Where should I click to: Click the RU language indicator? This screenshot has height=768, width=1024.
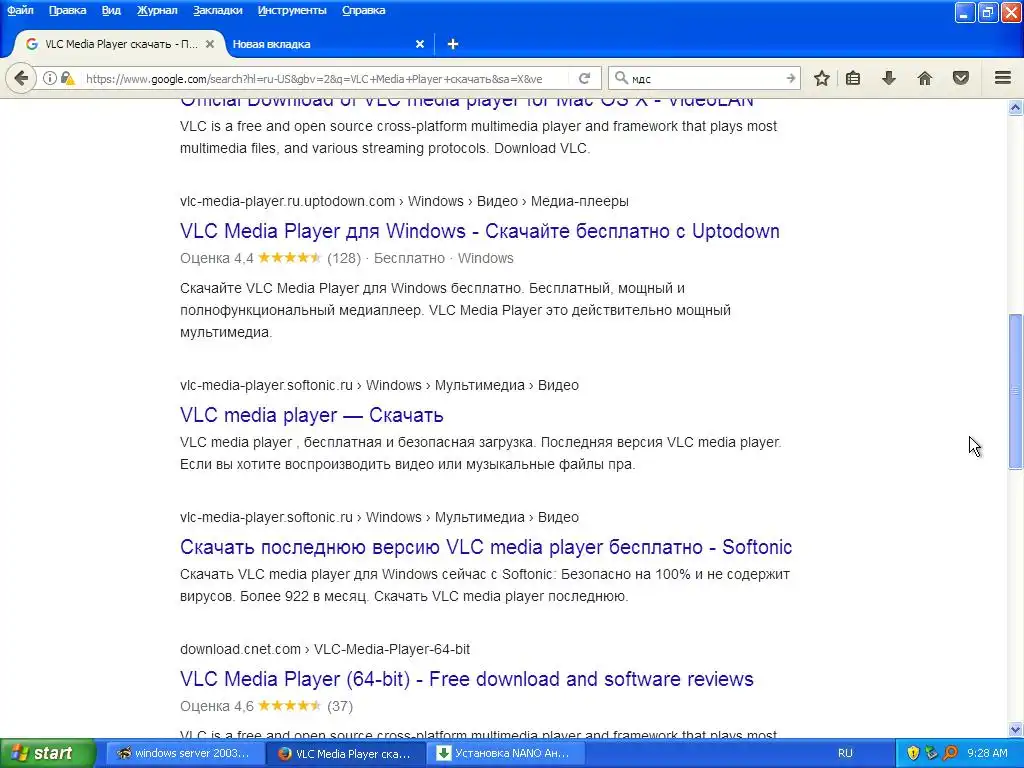(845, 754)
